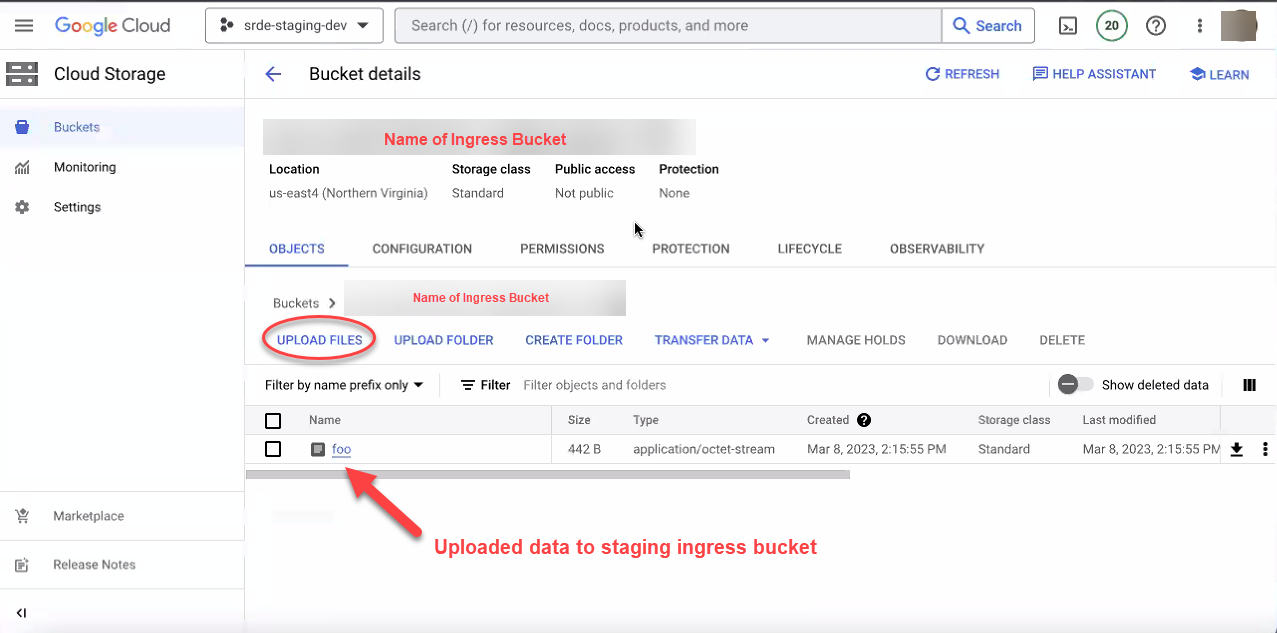Click the Filter lines icon

click(468, 385)
